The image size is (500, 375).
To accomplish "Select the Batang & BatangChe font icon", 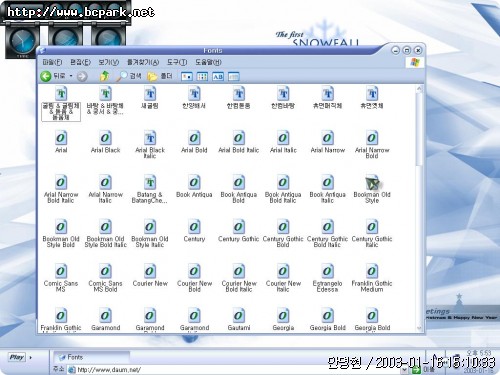I will (x=150, y=182).
